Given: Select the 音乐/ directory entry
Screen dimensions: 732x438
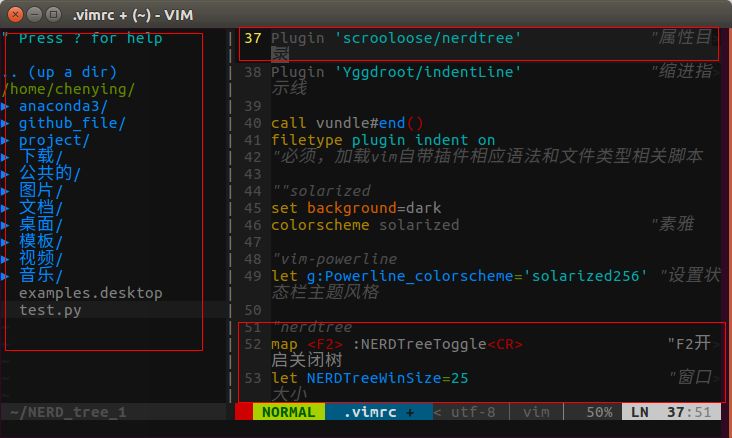Looking at the screenshot, I should 41,276.
